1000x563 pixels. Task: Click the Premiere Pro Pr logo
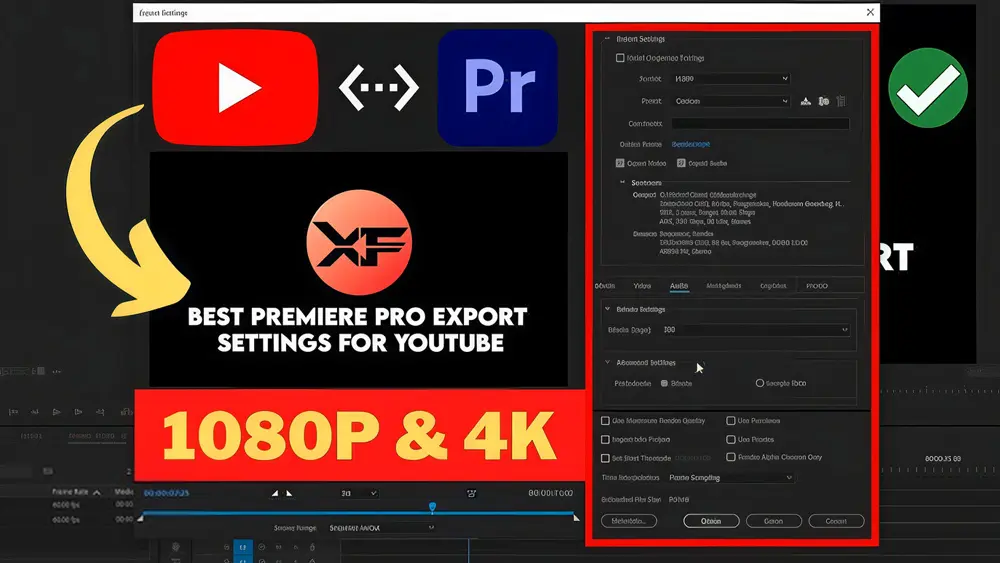pyautogui.click(x=497, y=87)
